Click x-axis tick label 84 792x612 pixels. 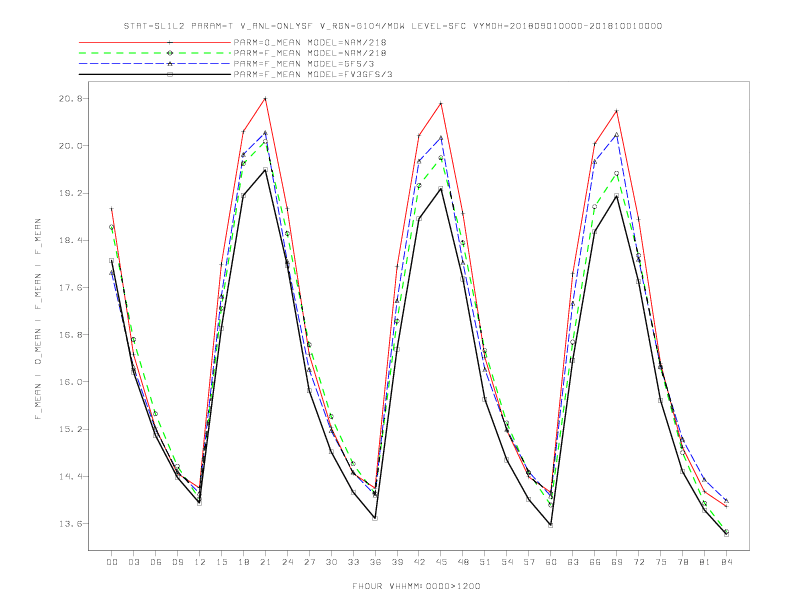pyautogui.click(x=726, y=562)
